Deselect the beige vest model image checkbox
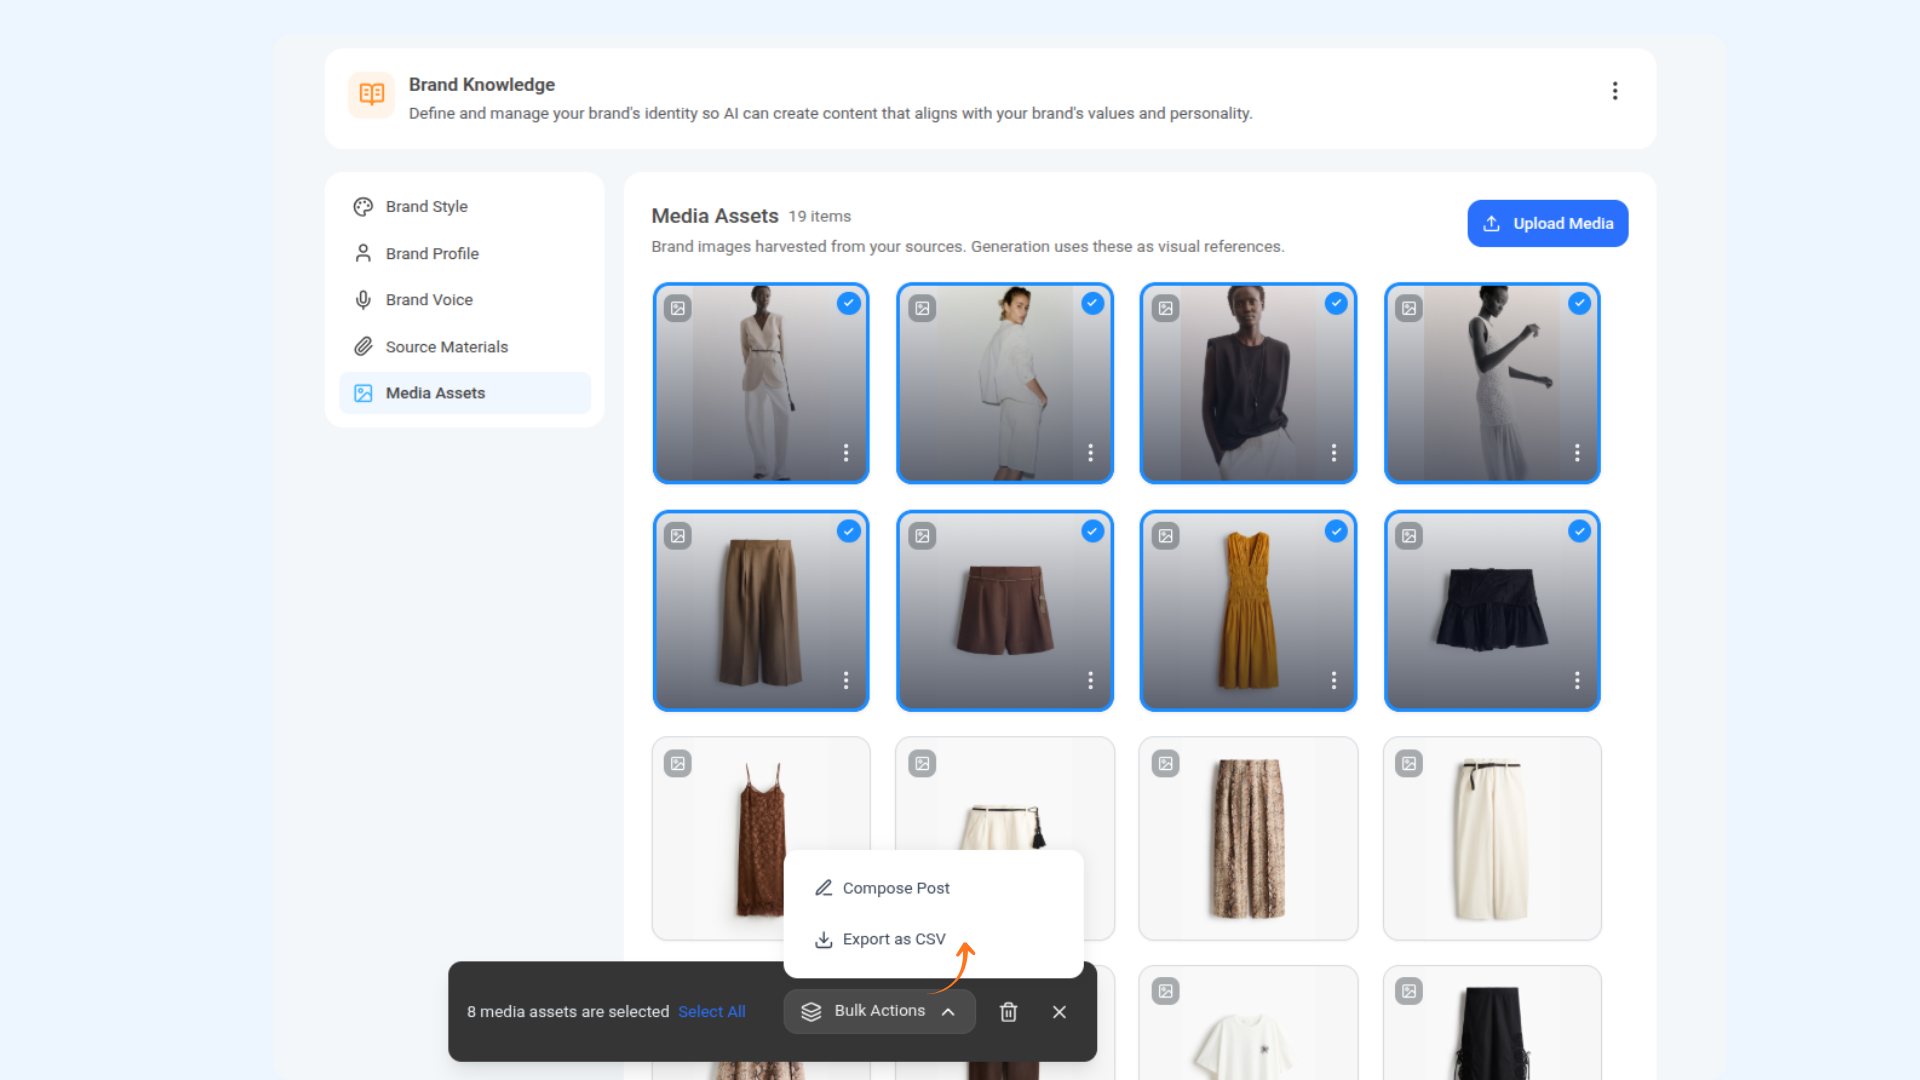The image size is (1920, 1080). [849, 303]
